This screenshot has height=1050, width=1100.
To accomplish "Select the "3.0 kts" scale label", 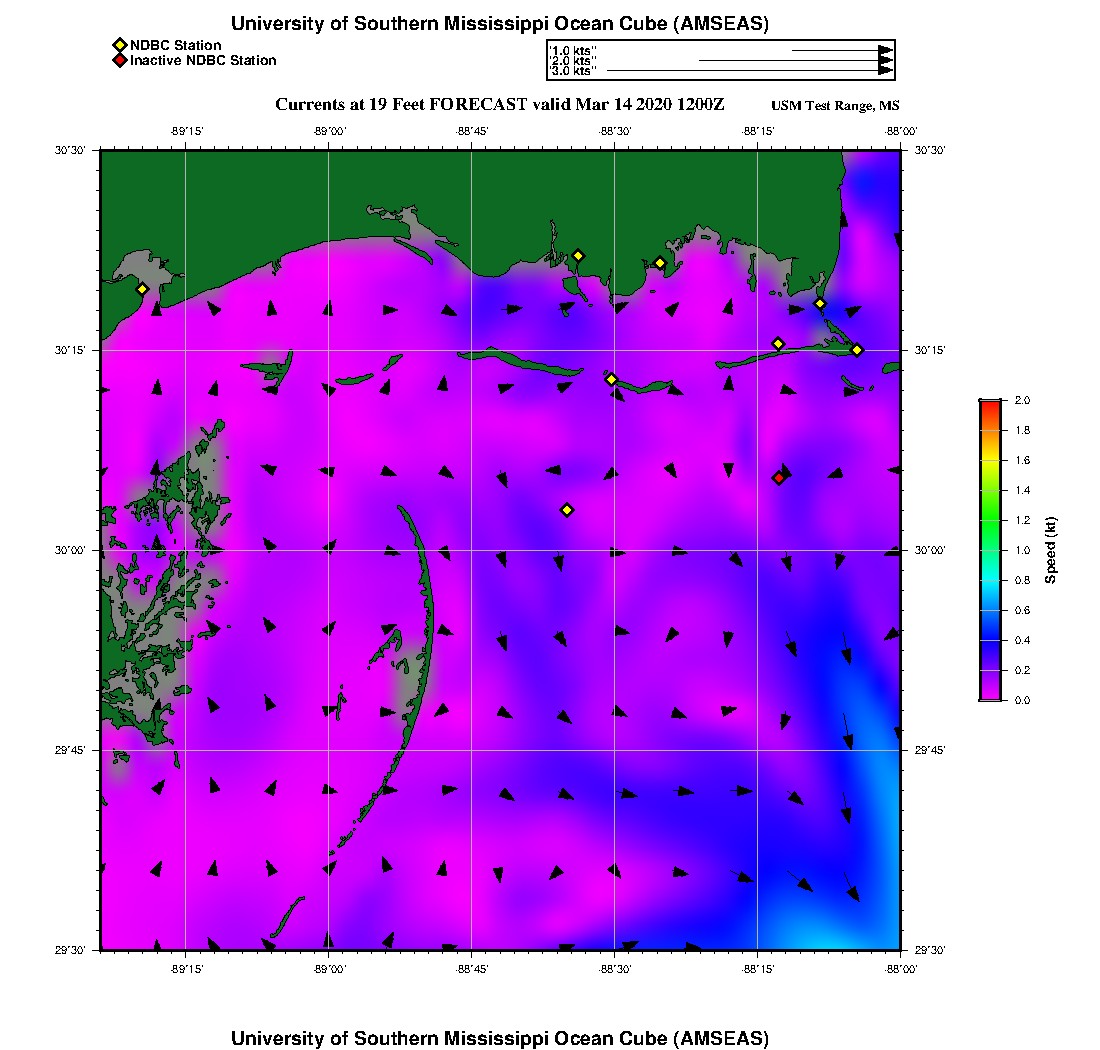I will tap(573, 71).
